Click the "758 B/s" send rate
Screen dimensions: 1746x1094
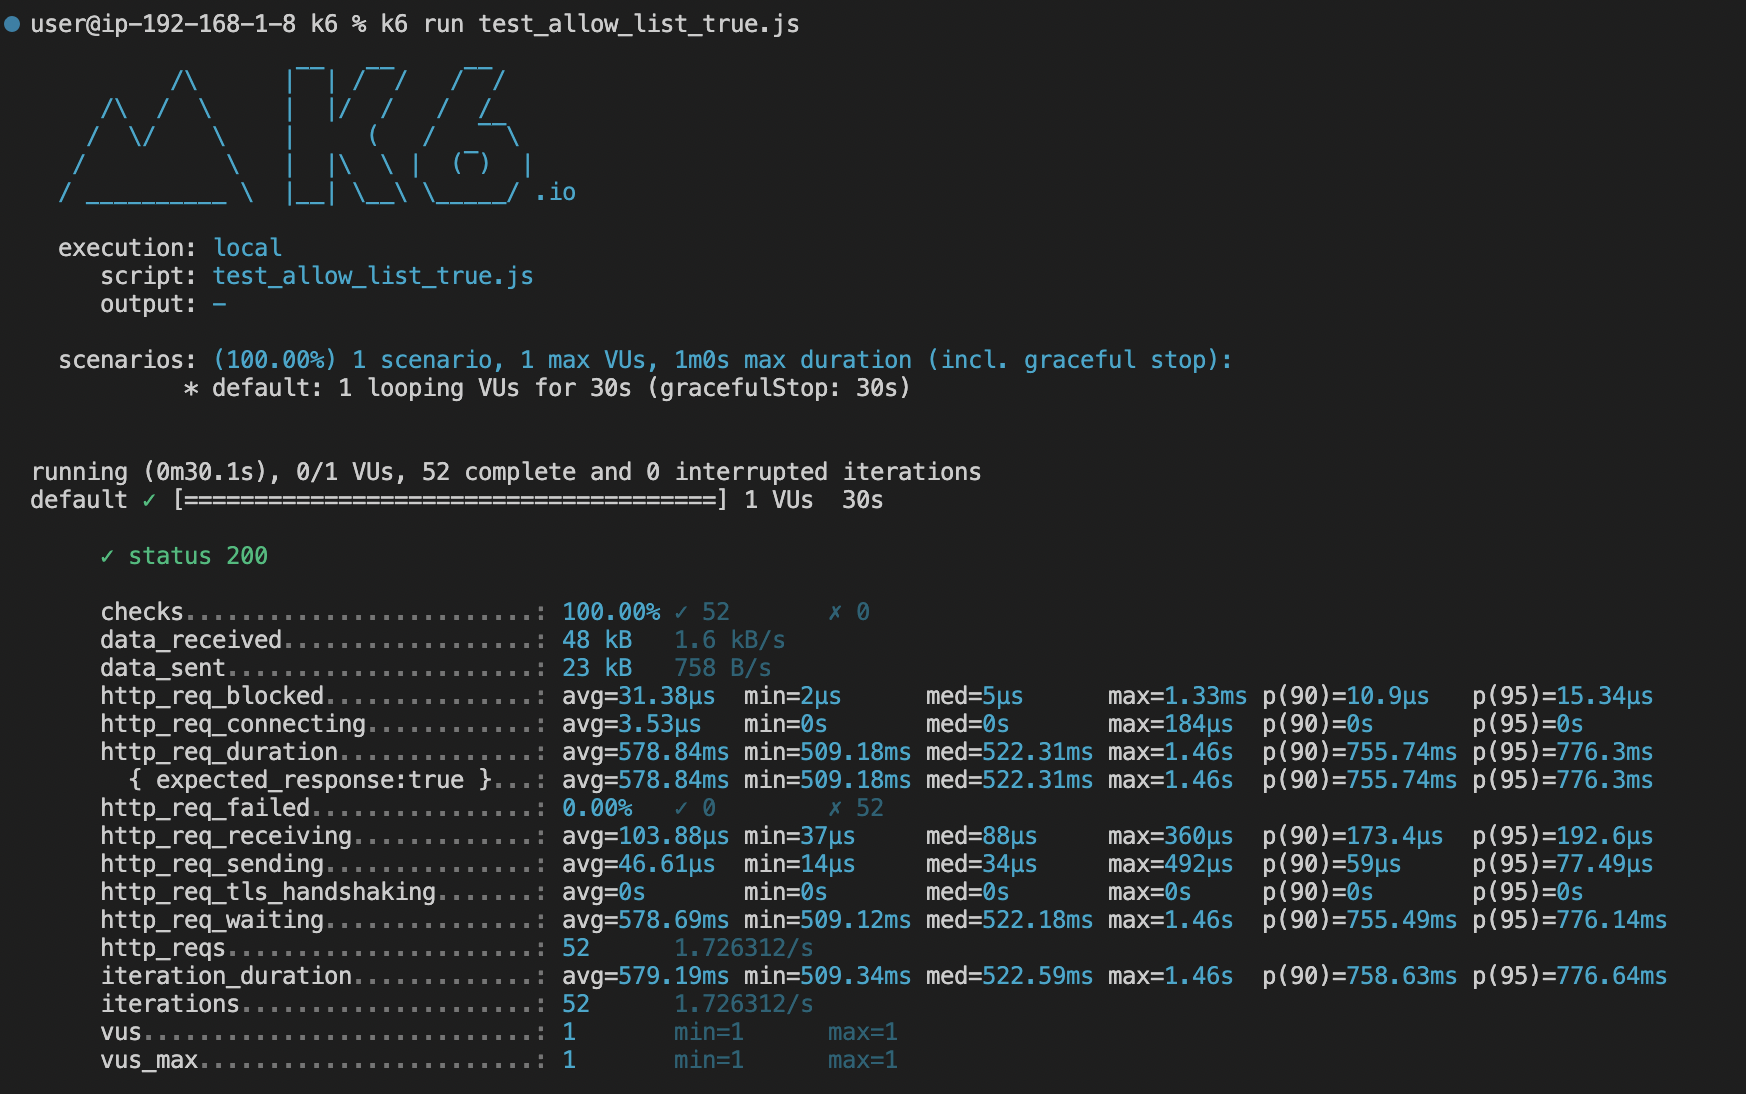[x=723, y=668]
